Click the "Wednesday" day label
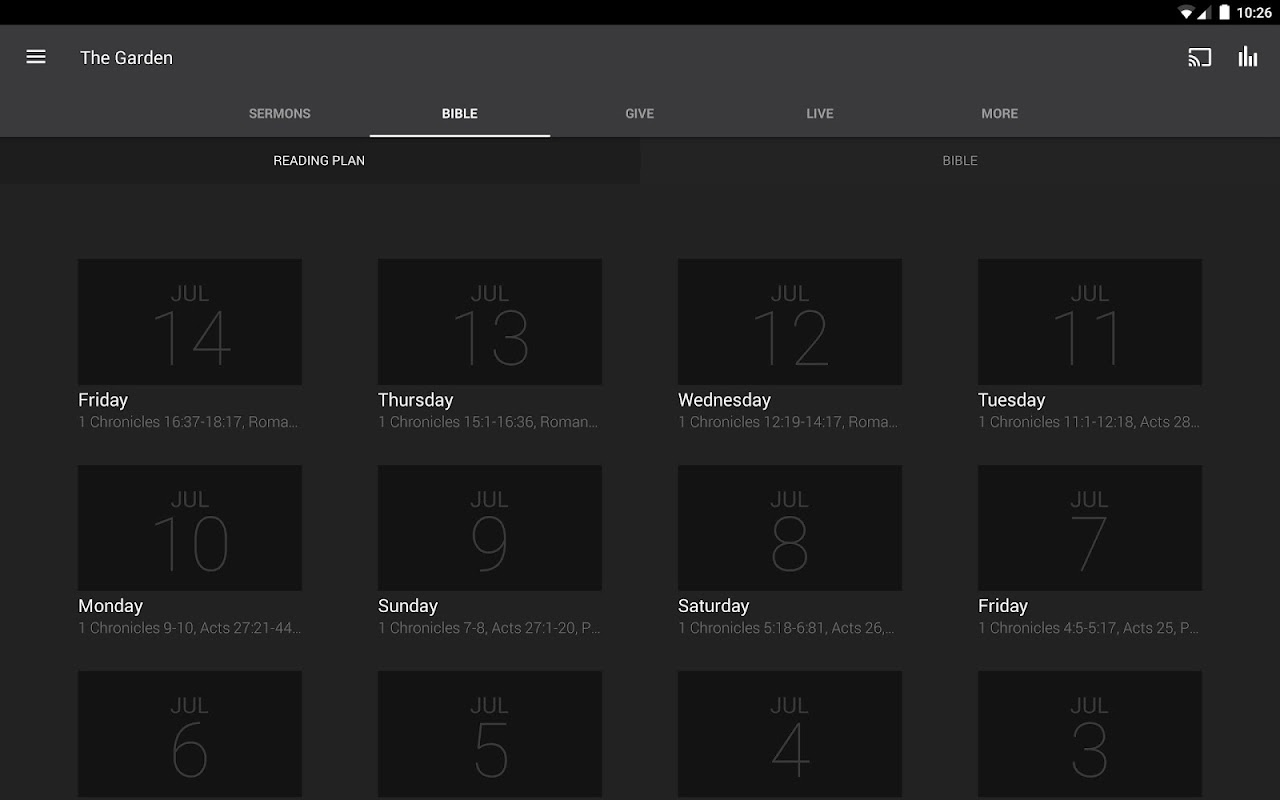The image size is (1280, 800). [x=724, y=400]
